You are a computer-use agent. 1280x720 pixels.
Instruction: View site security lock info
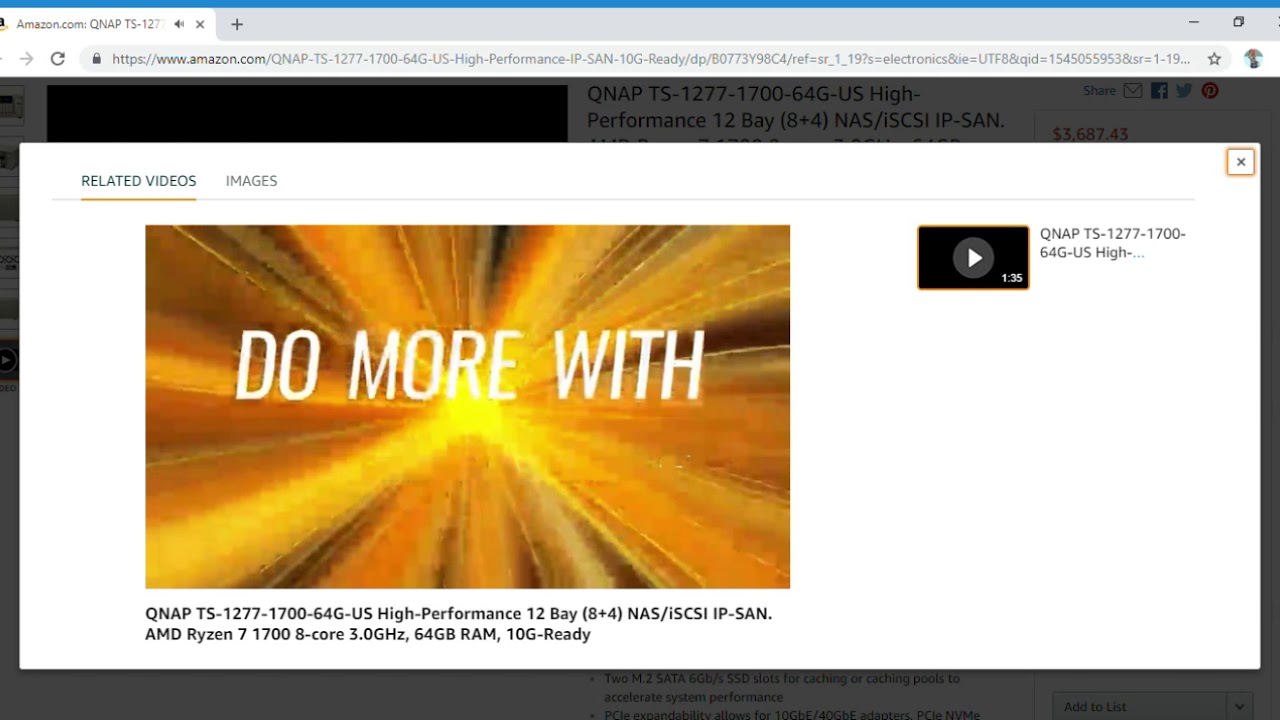(x=96, y=59)
